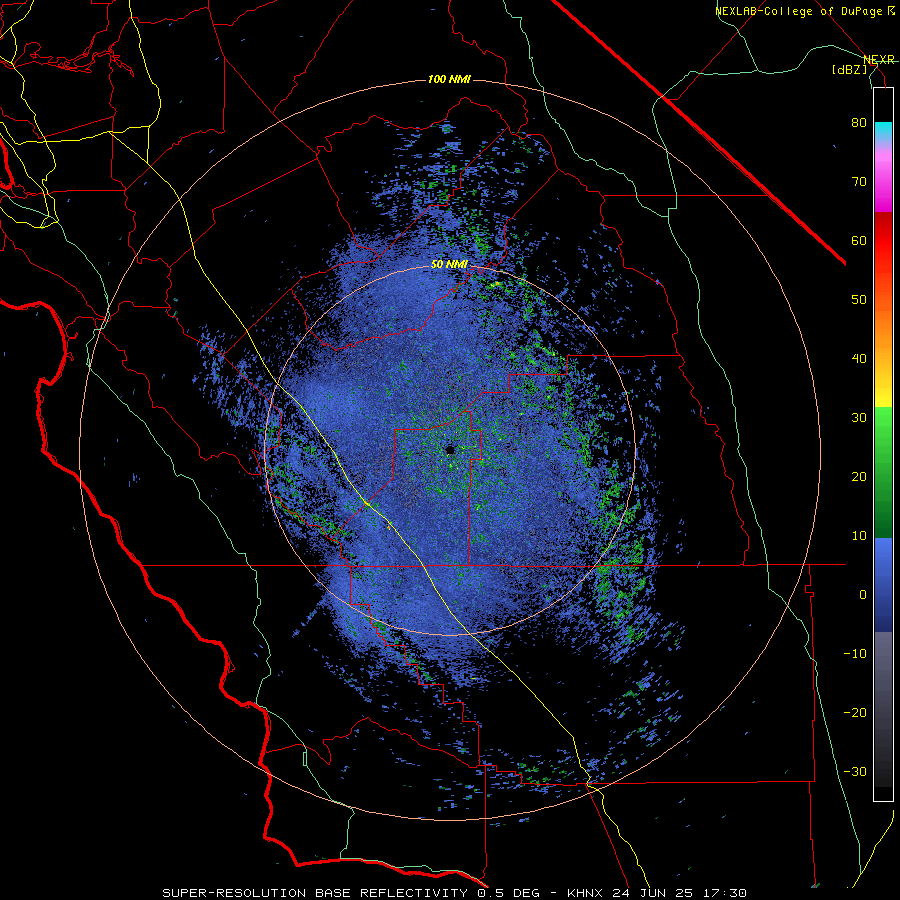Click SUPER-RESOLUTION BASE REFLECTIVITY product title
This screenshot has width=900, height=900.
(315, 893)
